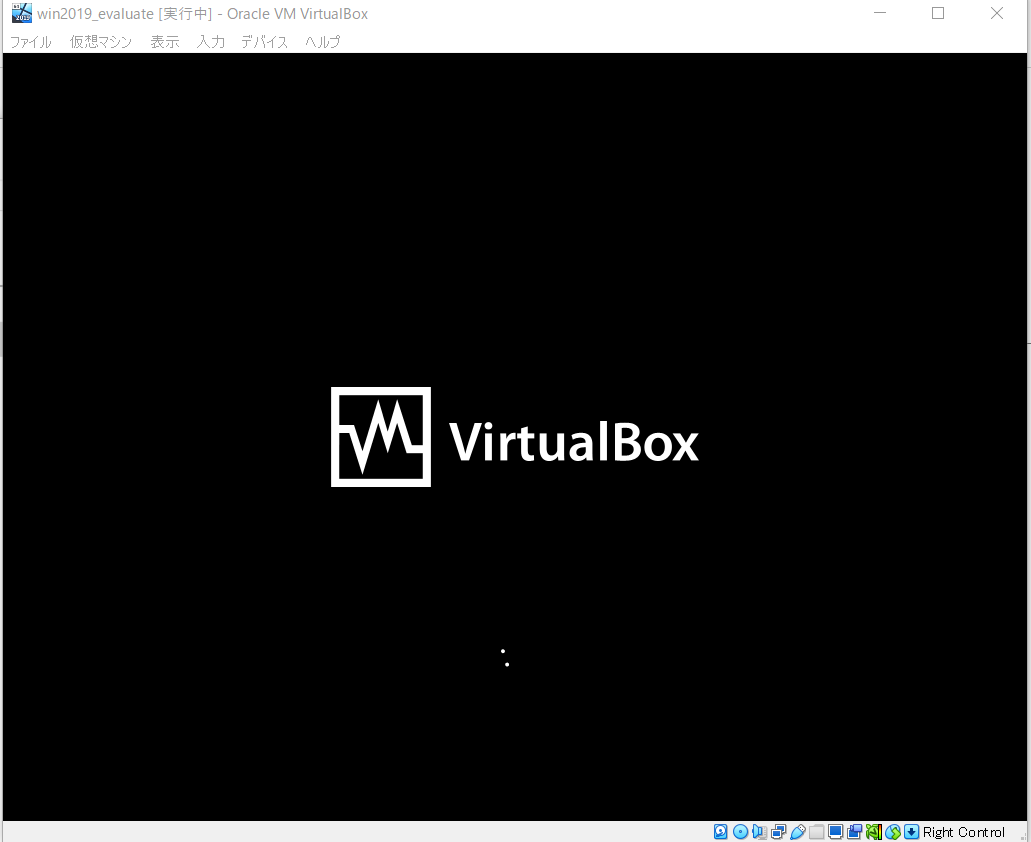Minimize the VirtualBox VM window

point(880,13)
